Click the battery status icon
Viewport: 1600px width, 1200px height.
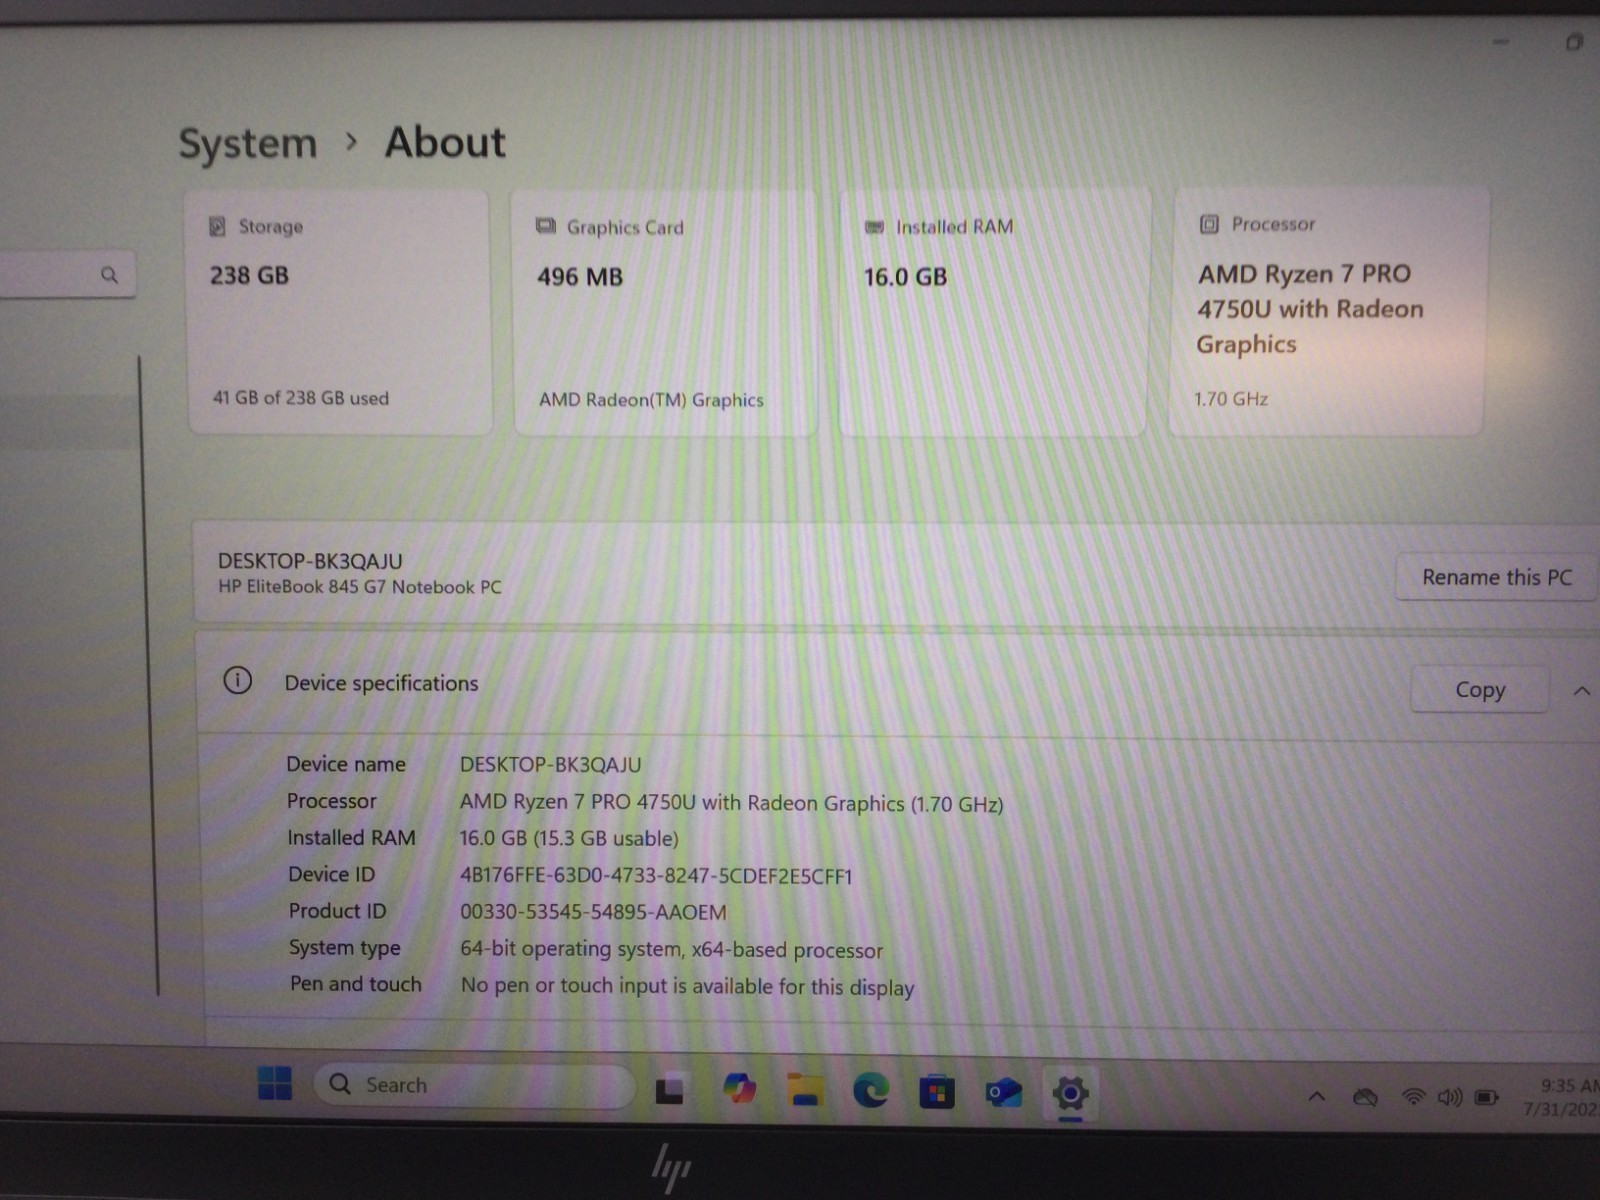pos(1487,1098)
